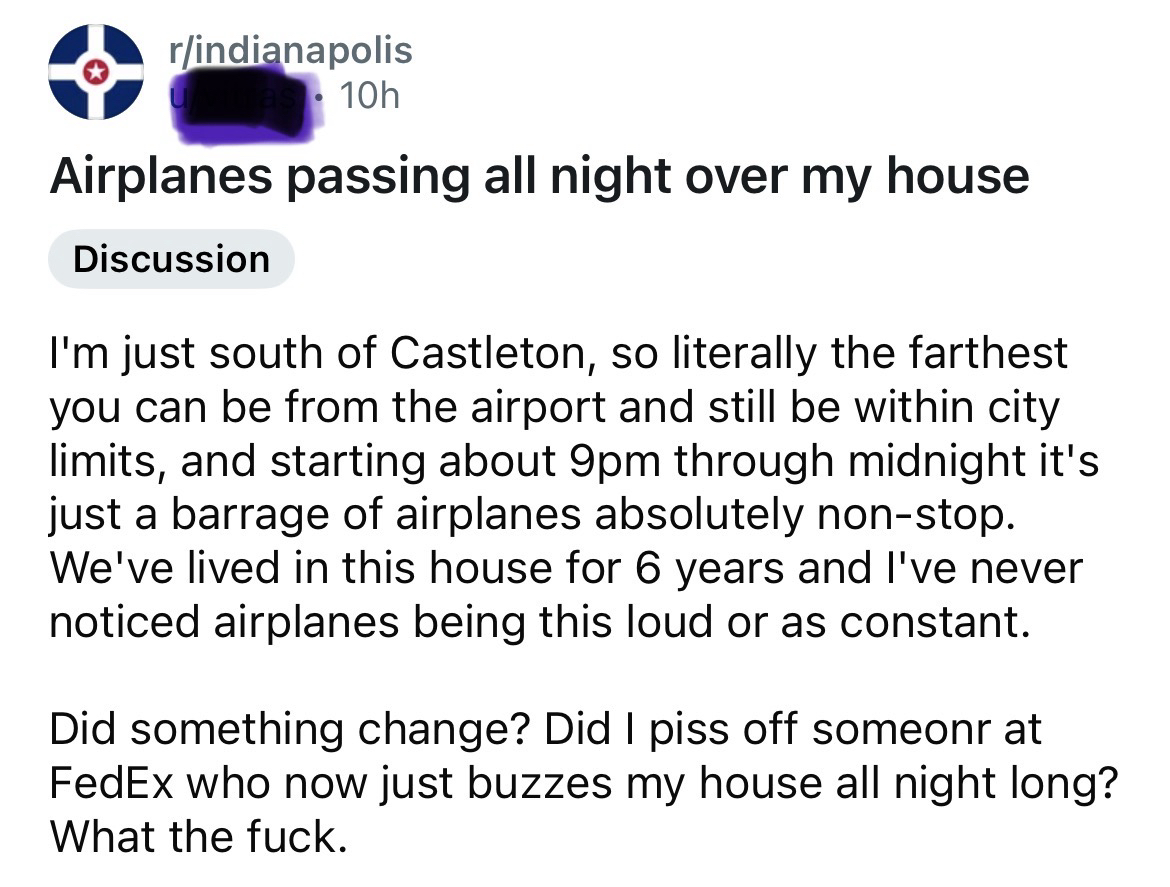Click the "city" word before limits
The height and width of the screenshot is (887, 1170).
(x=1020, y=407)
